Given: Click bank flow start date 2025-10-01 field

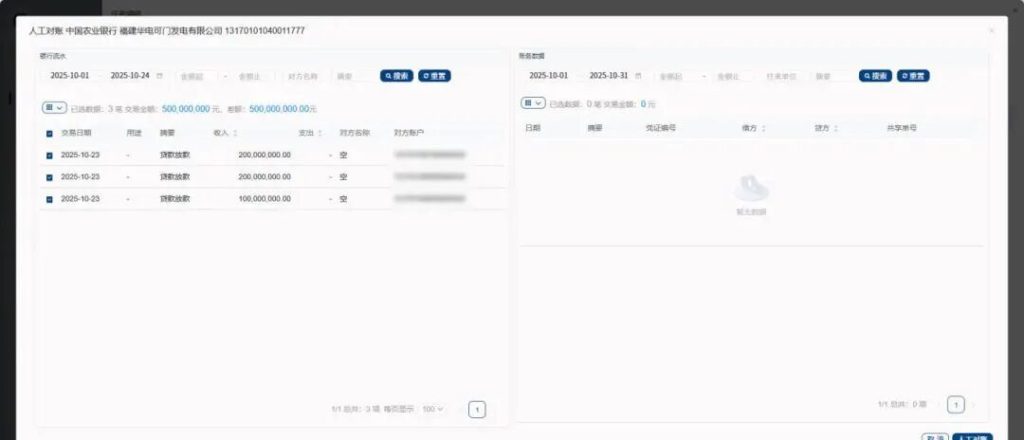Looking at the screenshot, I should click(70, 76).
